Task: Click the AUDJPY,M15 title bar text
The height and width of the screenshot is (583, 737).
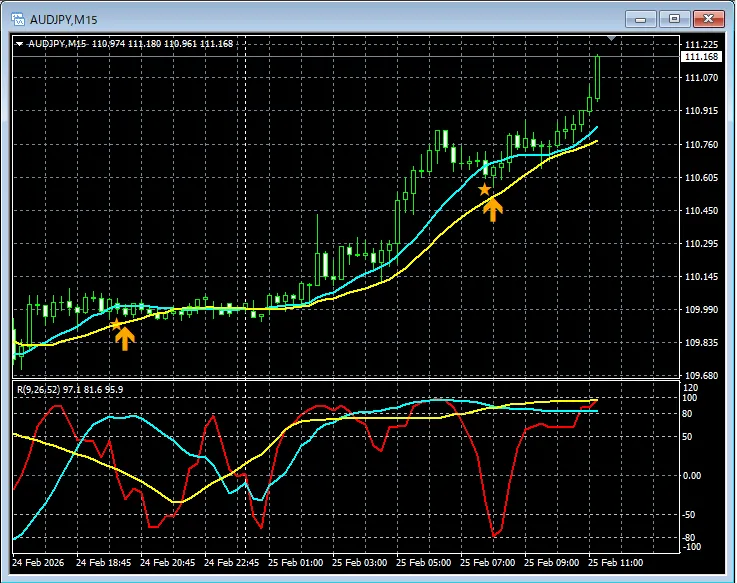Action: pyautogui.click(x=62, y=19)
